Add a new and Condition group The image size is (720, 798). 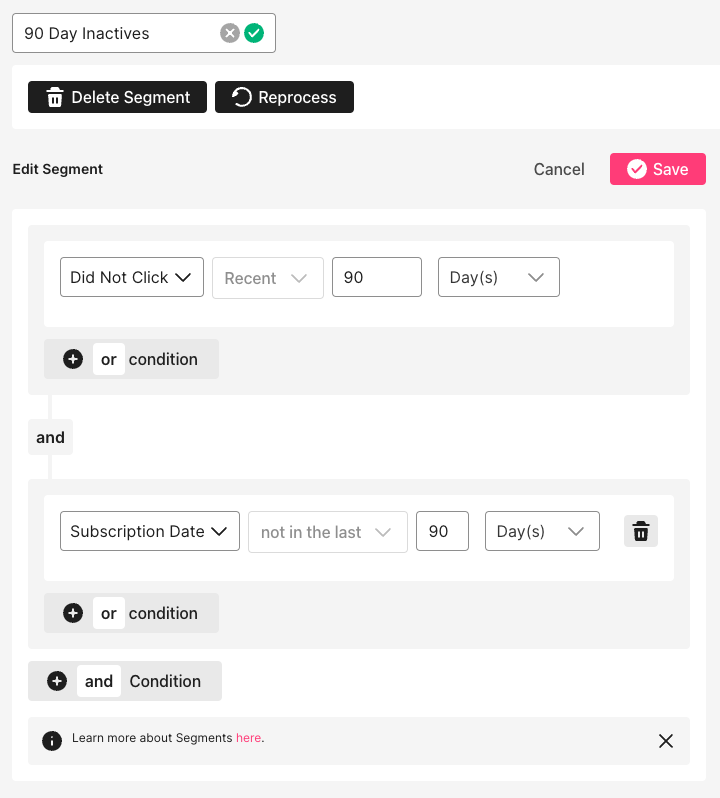pyautogui.click(x=125, y=681)
